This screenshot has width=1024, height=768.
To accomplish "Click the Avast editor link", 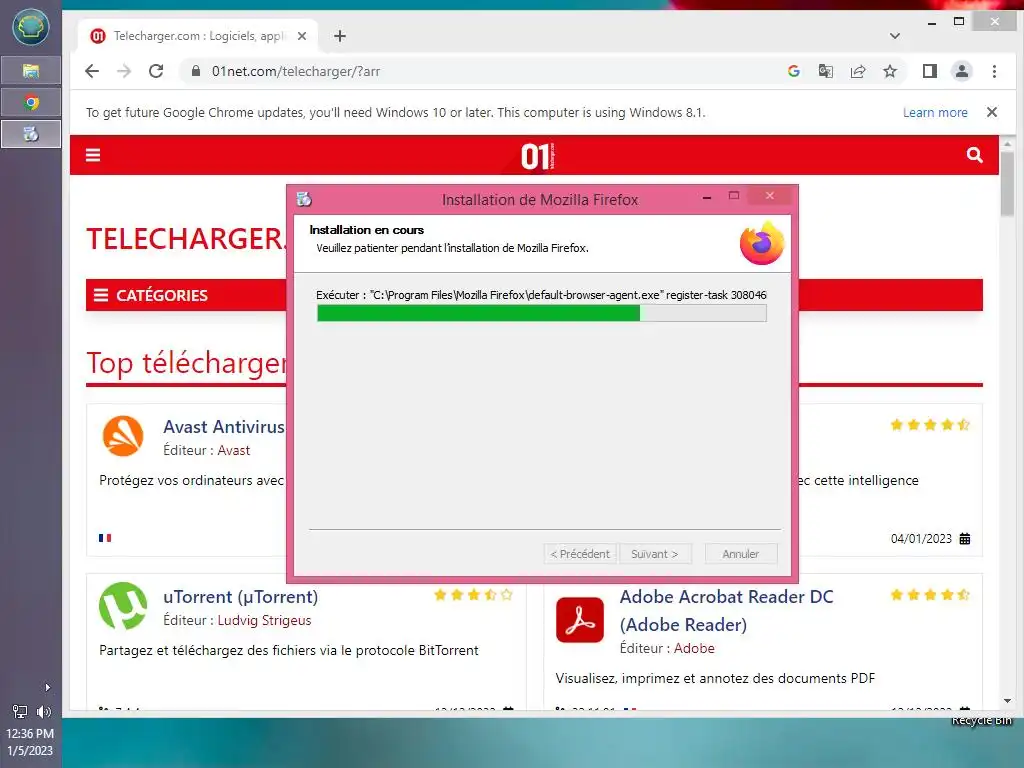I will [233, 451].
